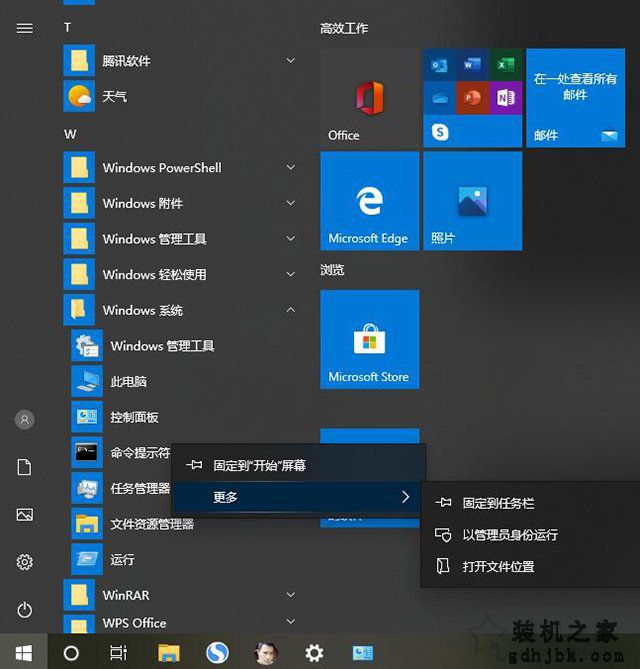Image resolution: width=640 pixels, height=669 pixels.
Task: Select 更多 in the context menu
Action: tap(299, 497)
